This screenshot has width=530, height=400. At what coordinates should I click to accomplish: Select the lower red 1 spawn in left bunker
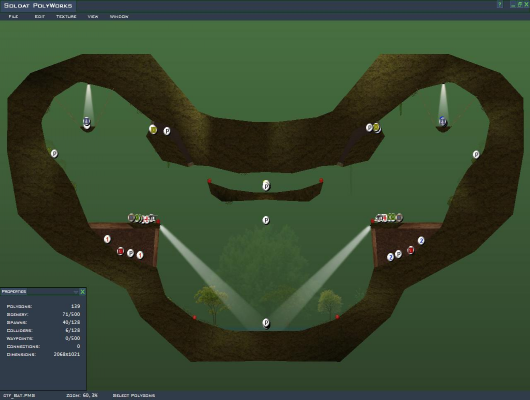coord(140,255)
